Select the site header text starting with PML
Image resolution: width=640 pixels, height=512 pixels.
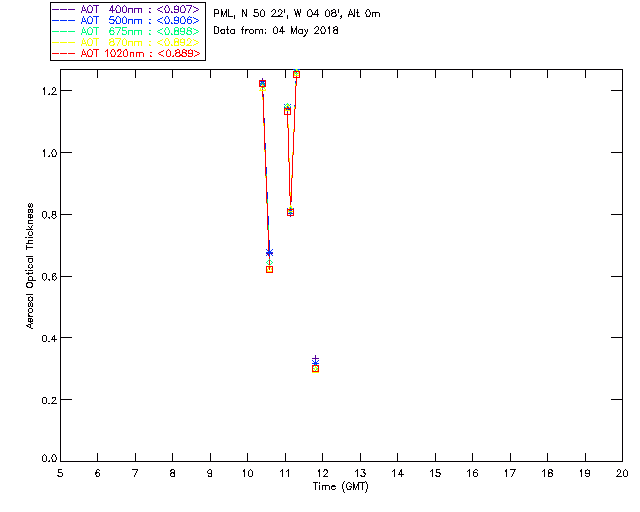pos(297,14)
